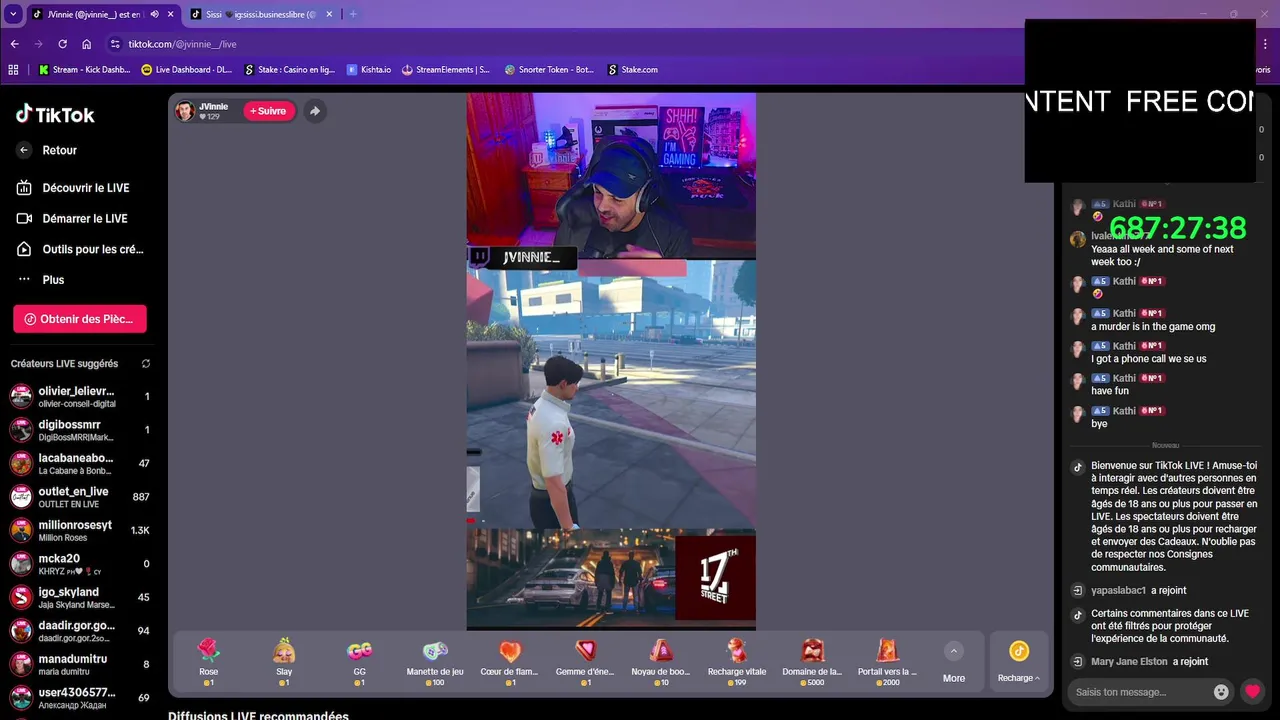This screenshot has height=720, width=1280.
Task: Go to browser home page
Action: click(87, 44)
